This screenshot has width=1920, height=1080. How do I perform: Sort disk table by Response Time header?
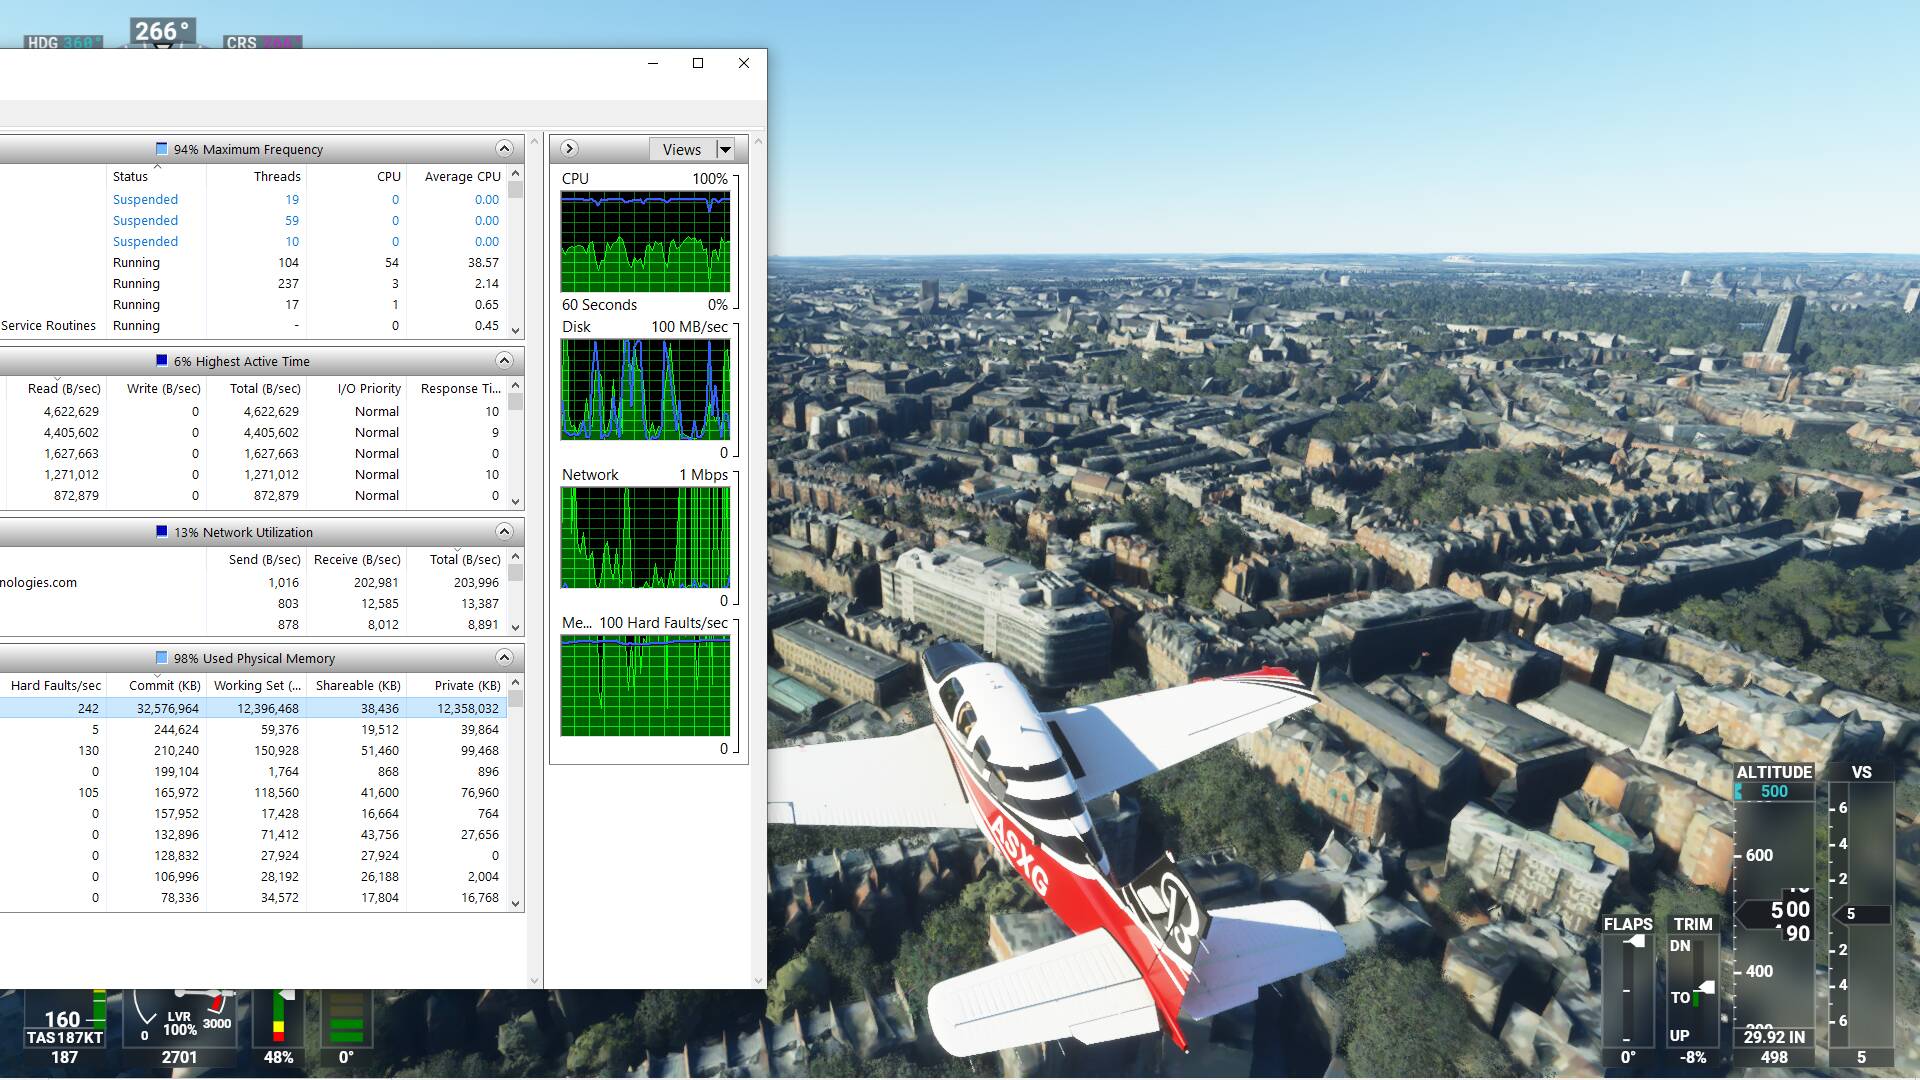(x=456, y=388)
